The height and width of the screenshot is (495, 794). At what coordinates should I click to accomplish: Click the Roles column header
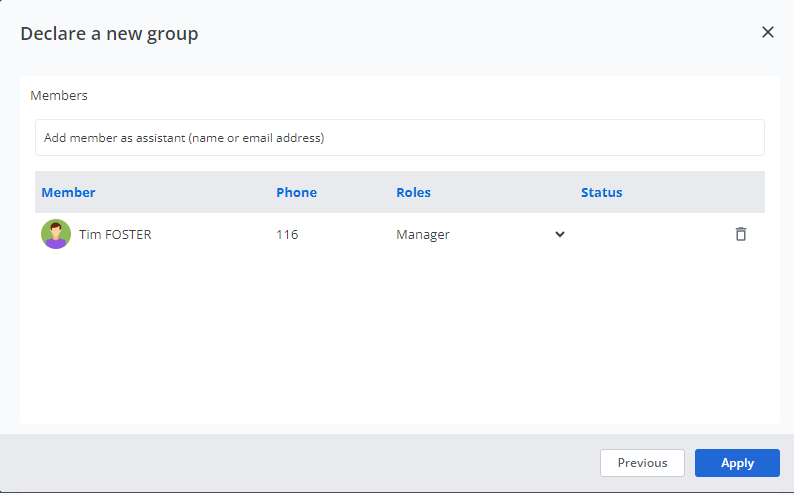413,192
